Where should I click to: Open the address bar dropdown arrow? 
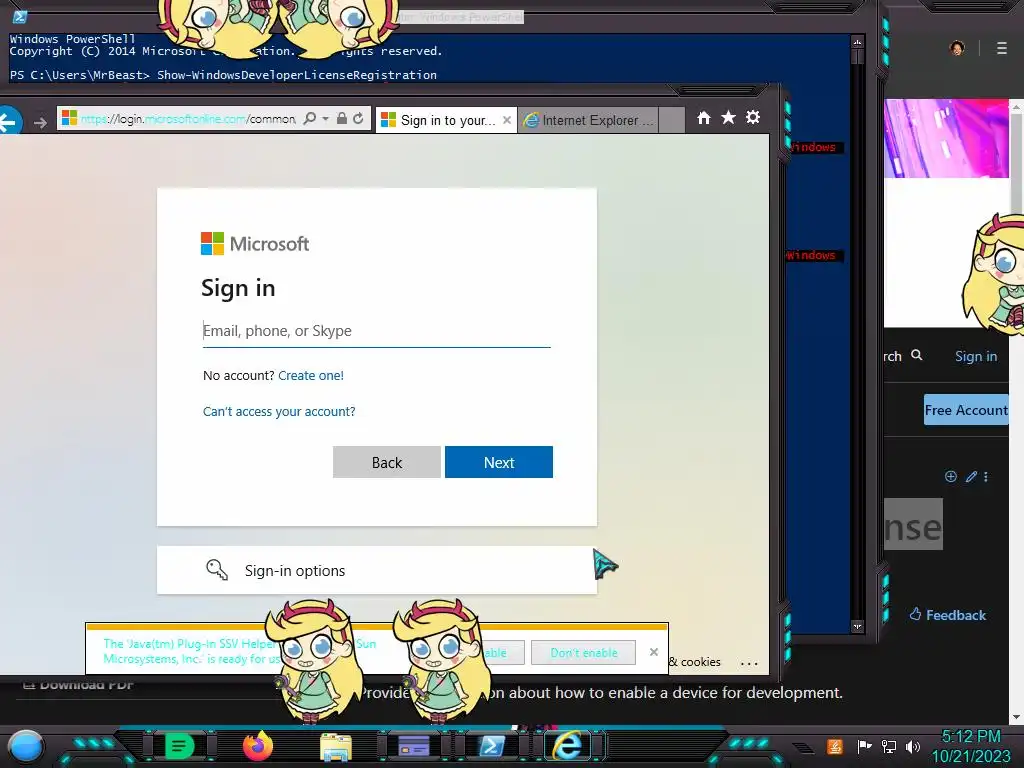pyautogui.click(x=325, y=119)
